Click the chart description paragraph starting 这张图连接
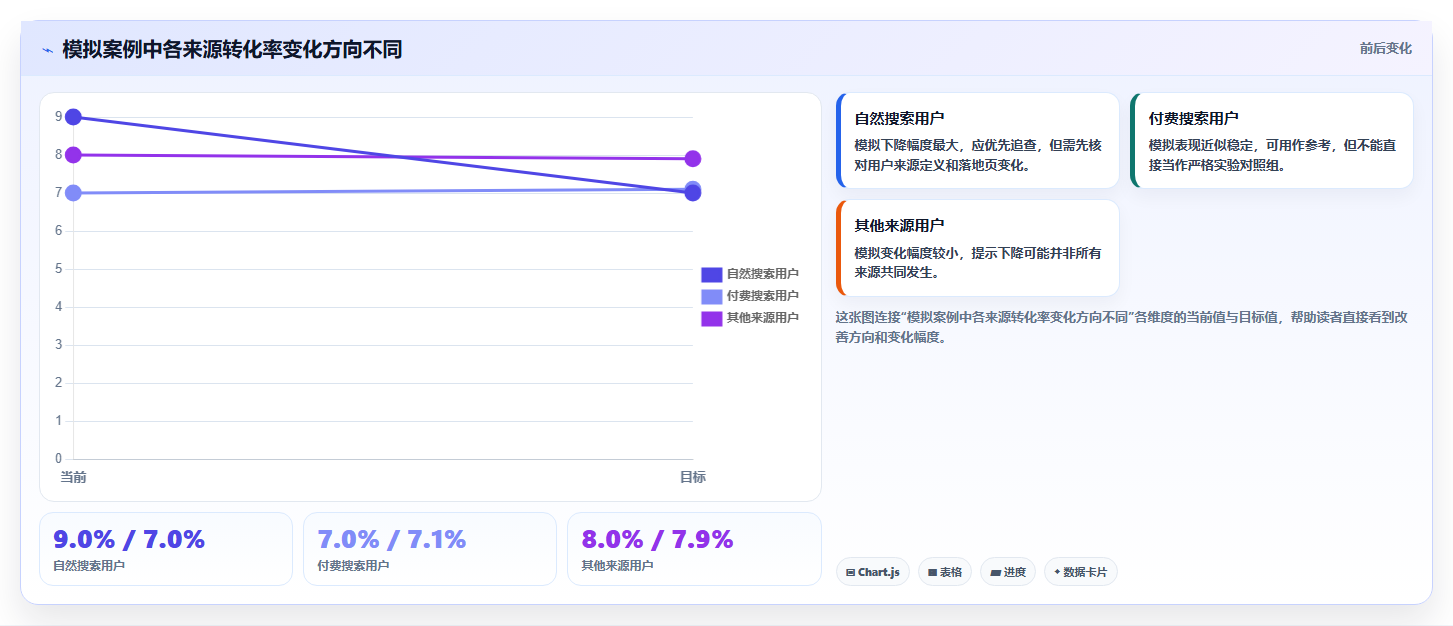Screen dimensions: 1453x626 1122,327
